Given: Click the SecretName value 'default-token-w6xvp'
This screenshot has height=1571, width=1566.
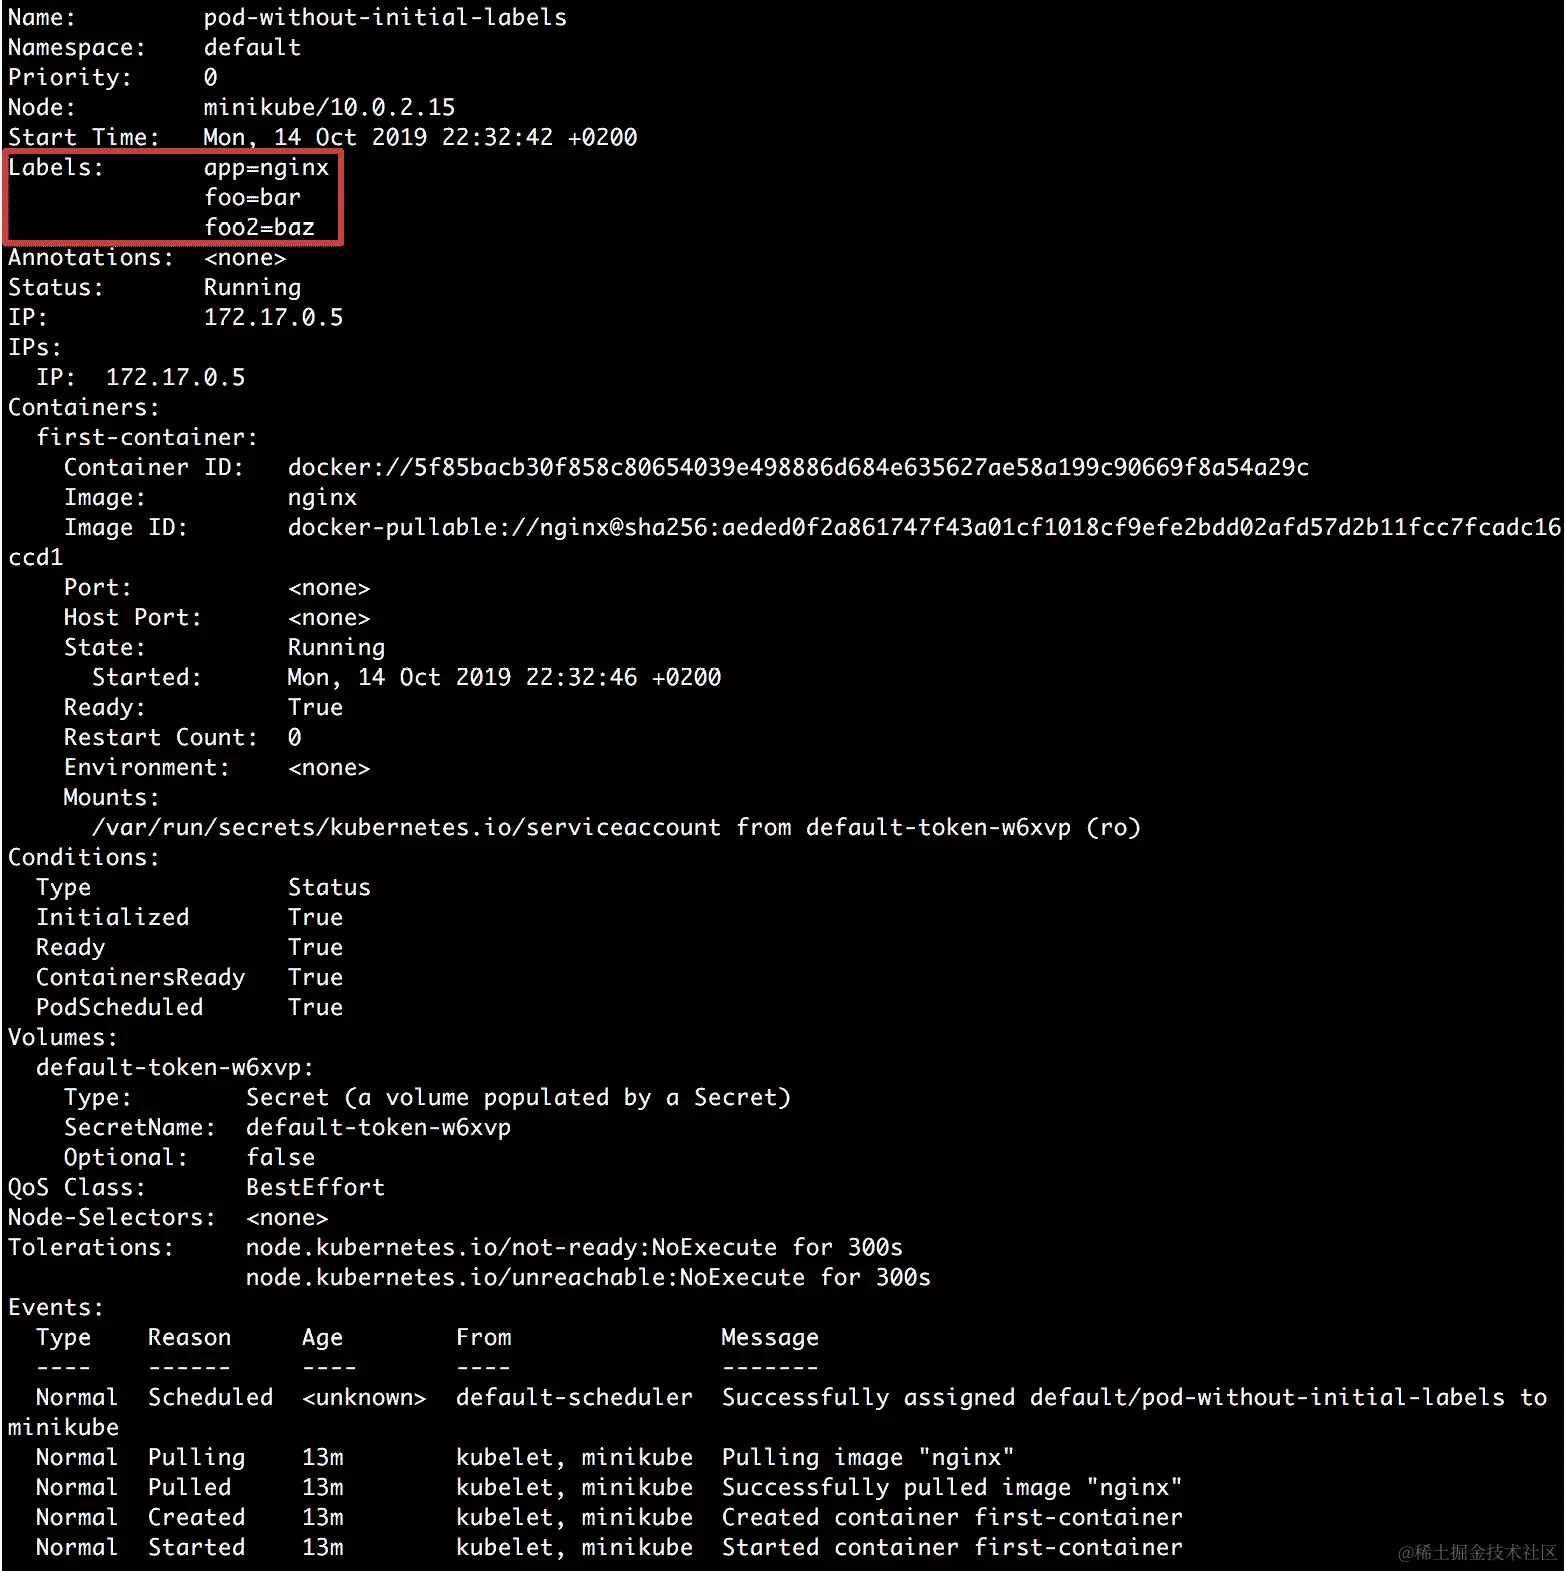Looking at the screenshot, I should [378, 1127].
